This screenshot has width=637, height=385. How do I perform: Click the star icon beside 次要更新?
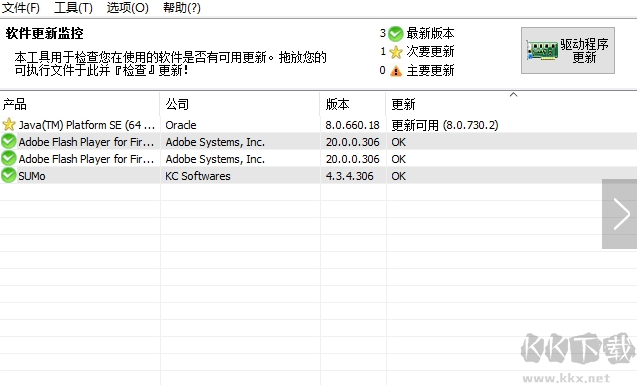click(396, 52)
